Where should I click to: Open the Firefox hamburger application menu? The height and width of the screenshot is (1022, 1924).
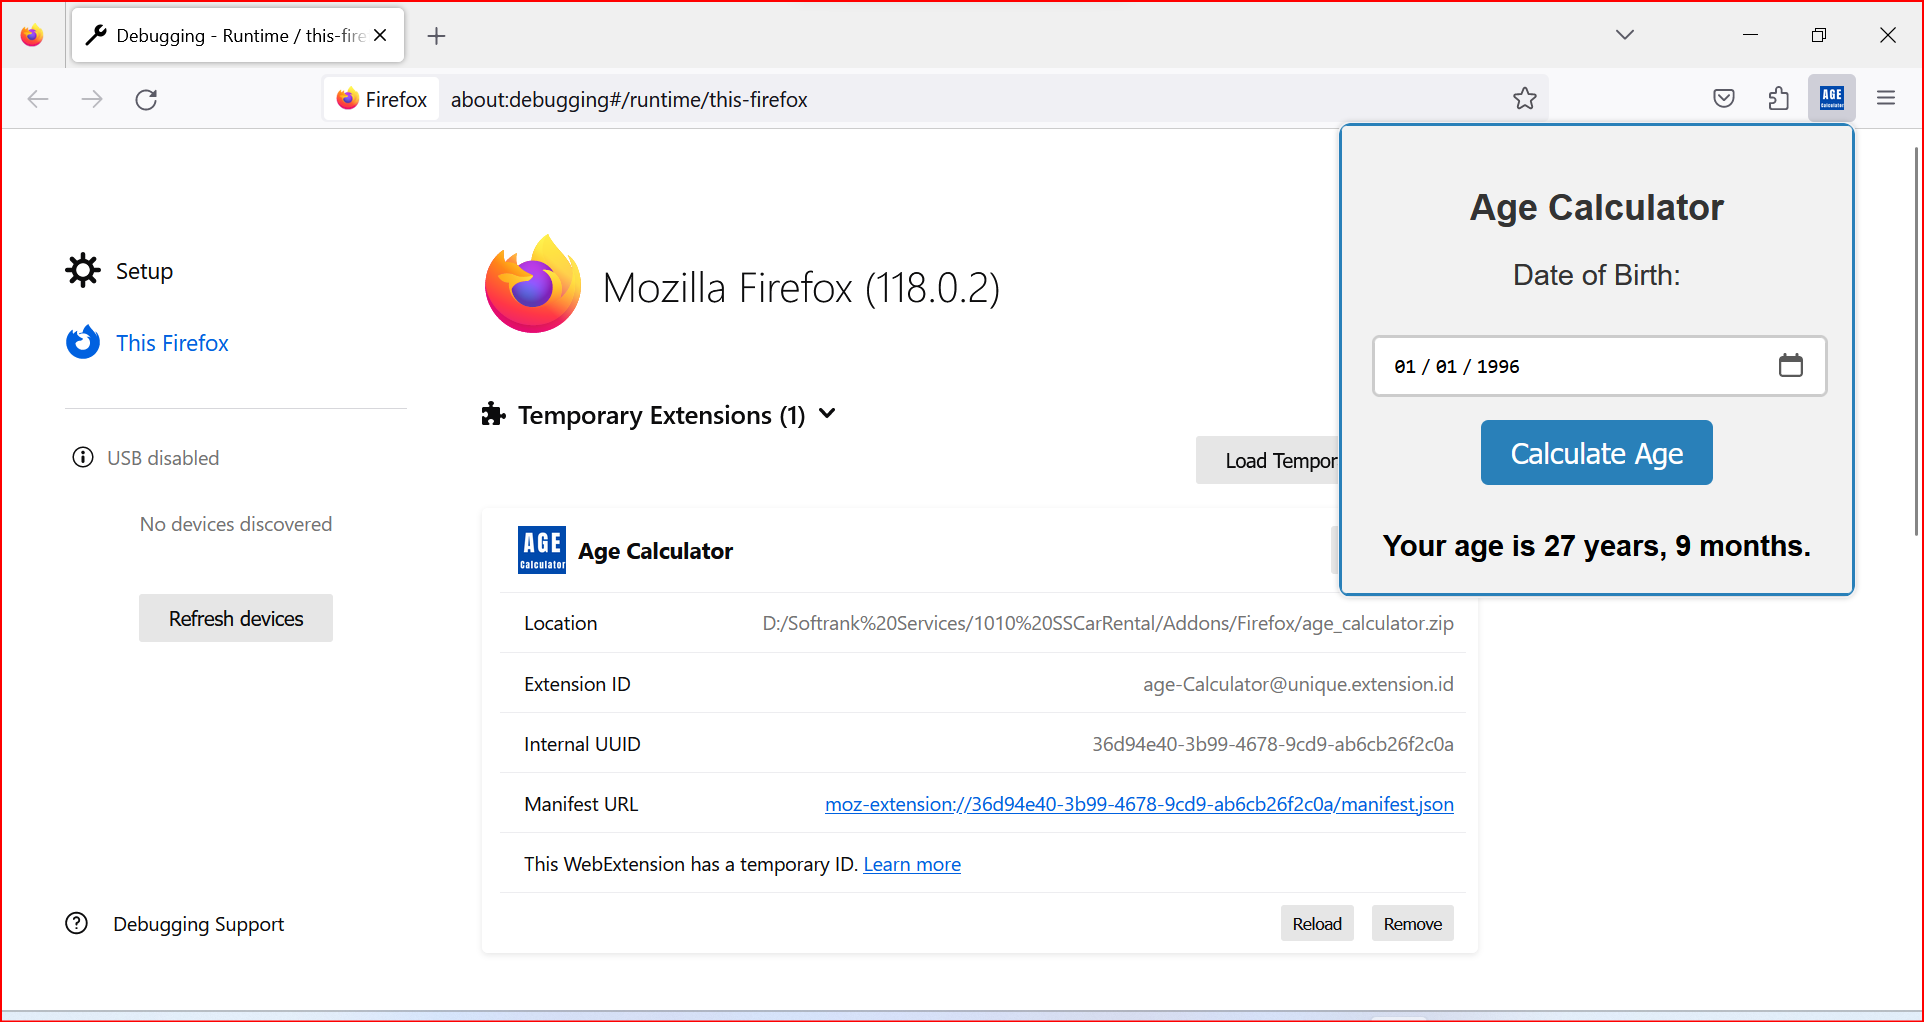(1886, 98)
